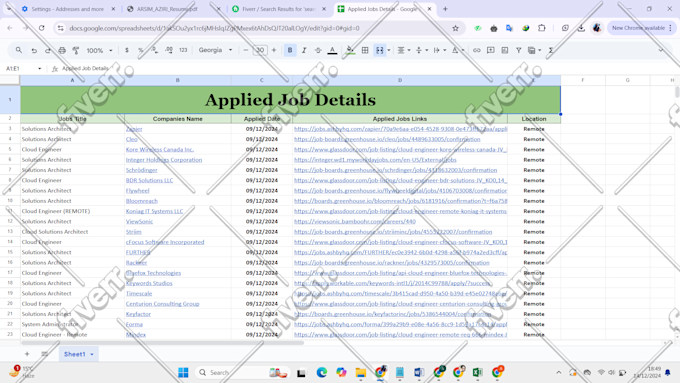Click the merge cells button

[379, 50]
